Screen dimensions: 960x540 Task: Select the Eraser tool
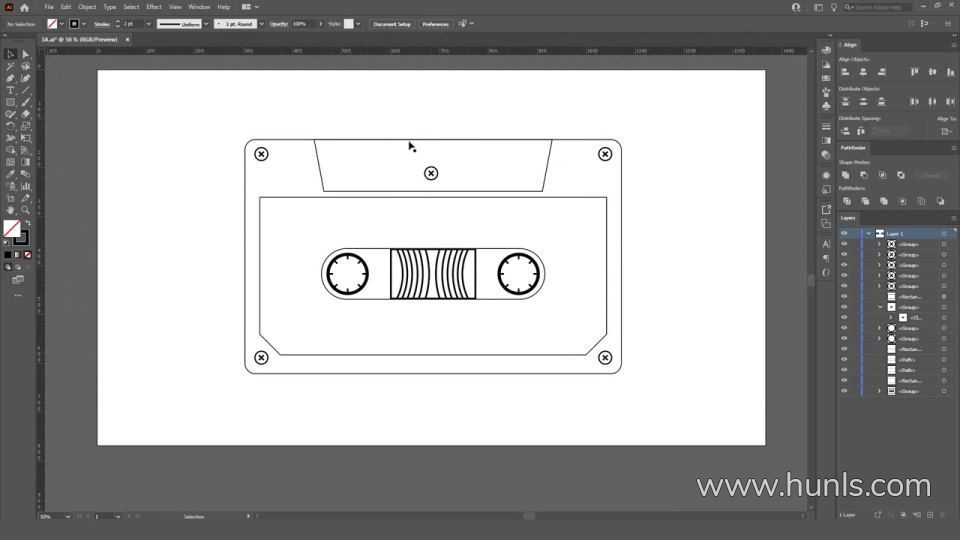(x=26, y=114)
